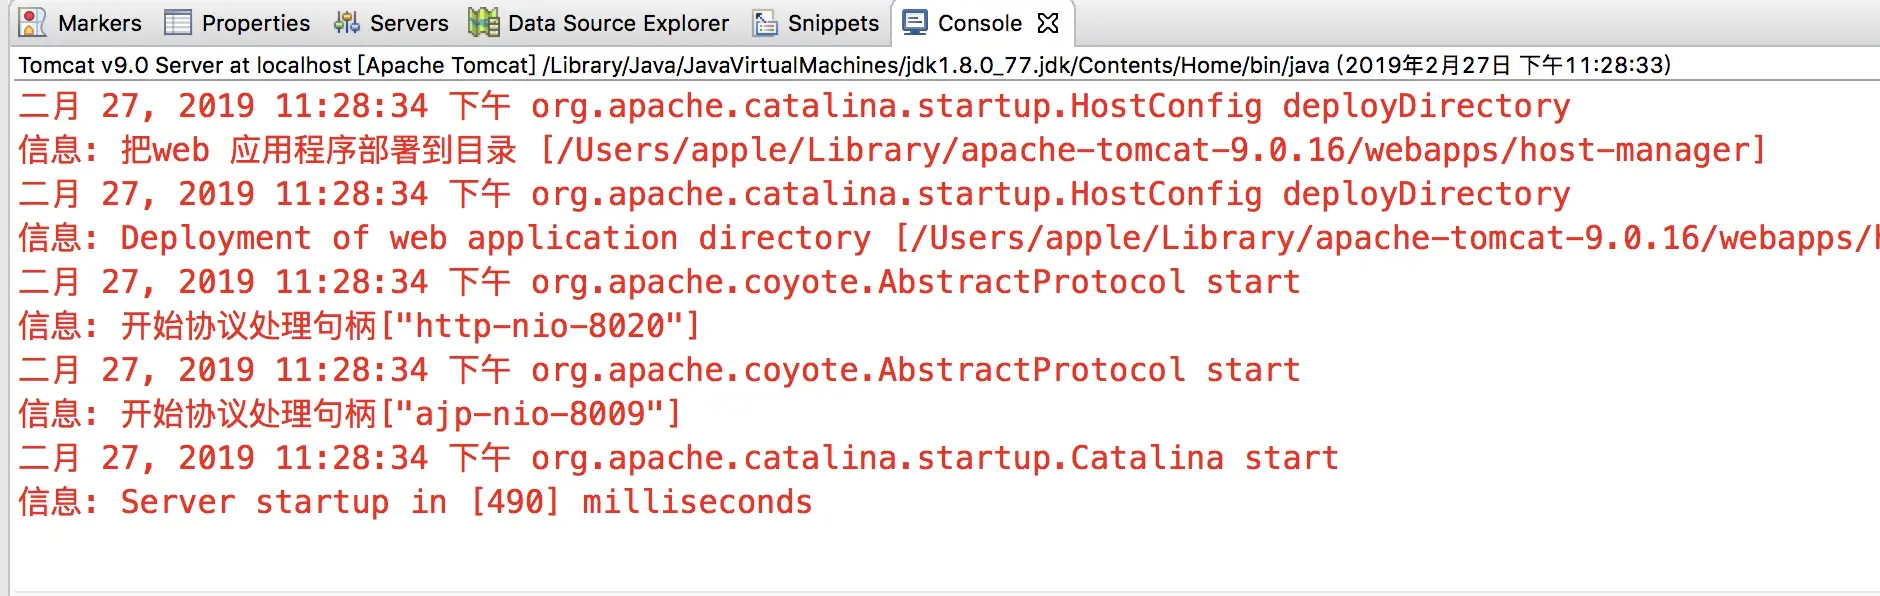Click the Data Source Explorer icon
The image size is (1880, 596).
pos(483,22)
